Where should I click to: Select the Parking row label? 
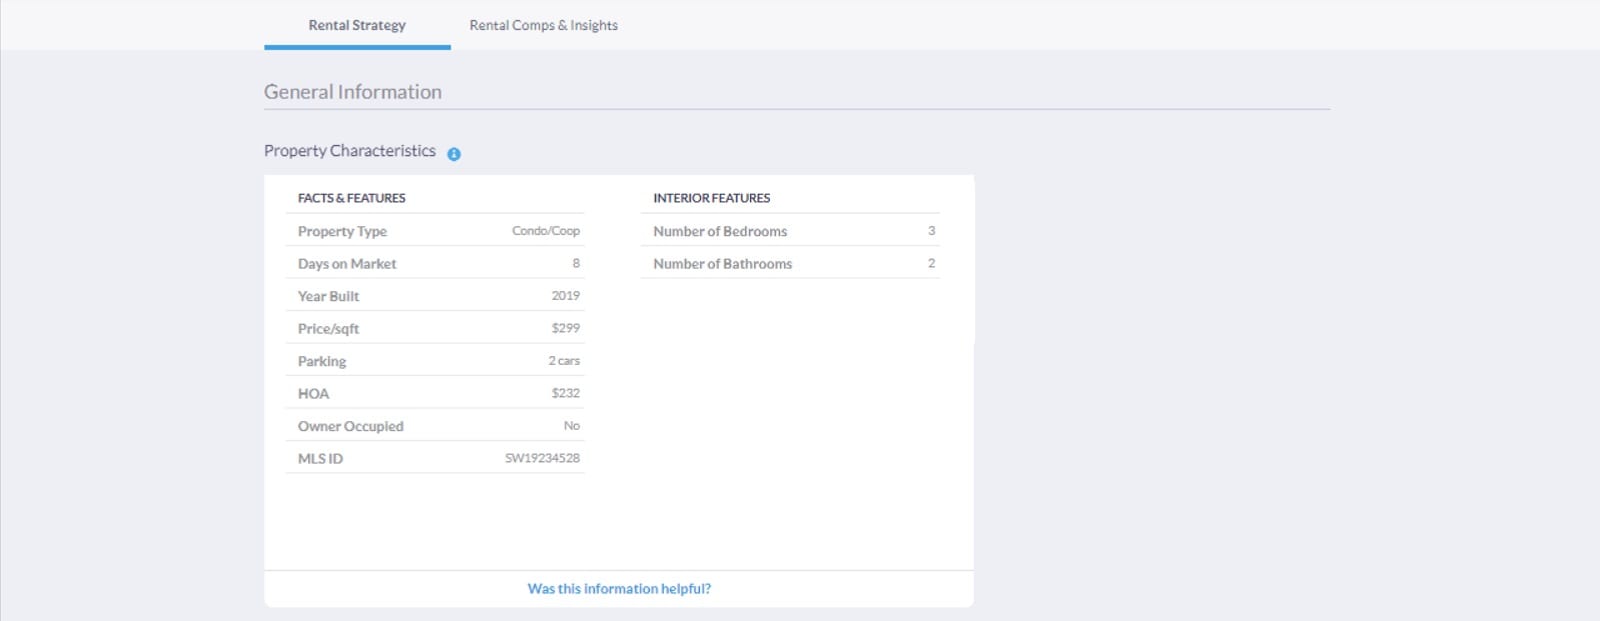(322, 361)
